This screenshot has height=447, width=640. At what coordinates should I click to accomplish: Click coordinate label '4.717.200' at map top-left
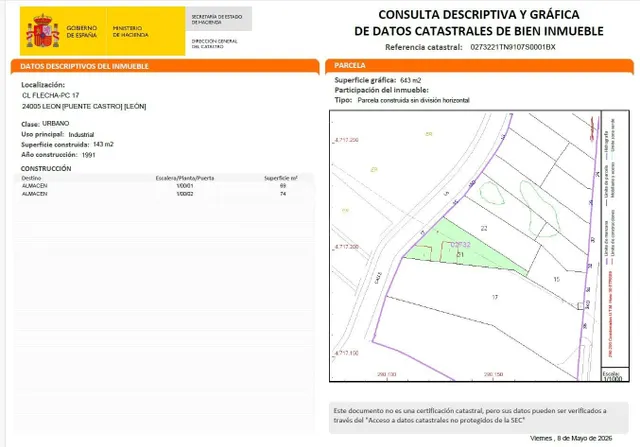tap(347, 140)
